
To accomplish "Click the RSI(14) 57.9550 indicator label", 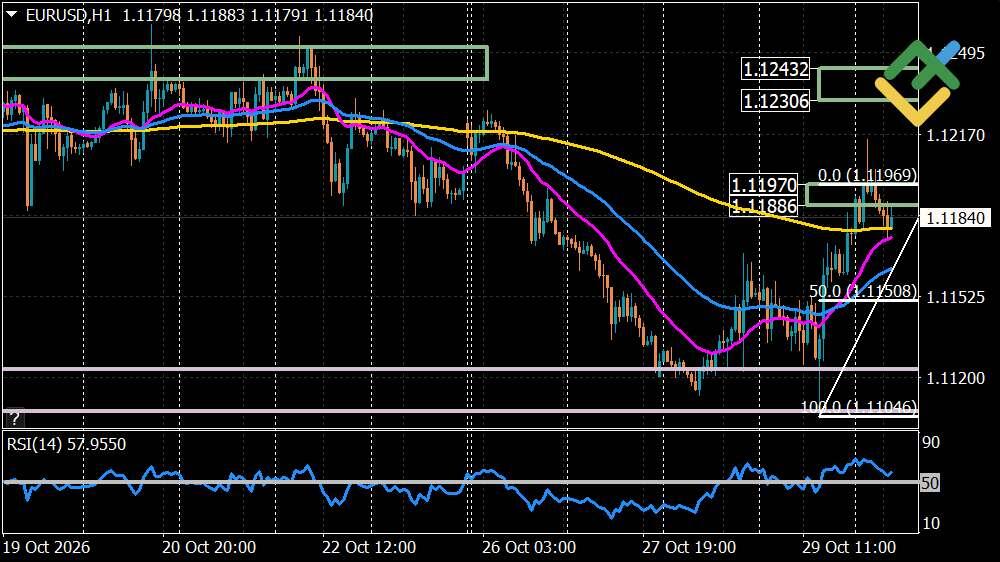I will click(66, 444).
